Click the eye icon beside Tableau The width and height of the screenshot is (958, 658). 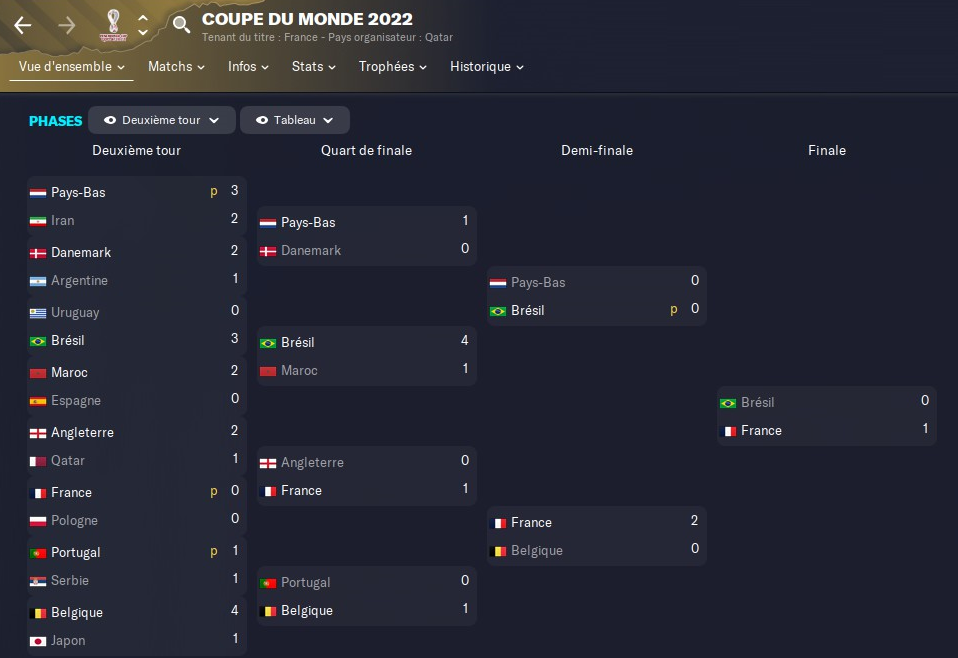click(262, 120)
